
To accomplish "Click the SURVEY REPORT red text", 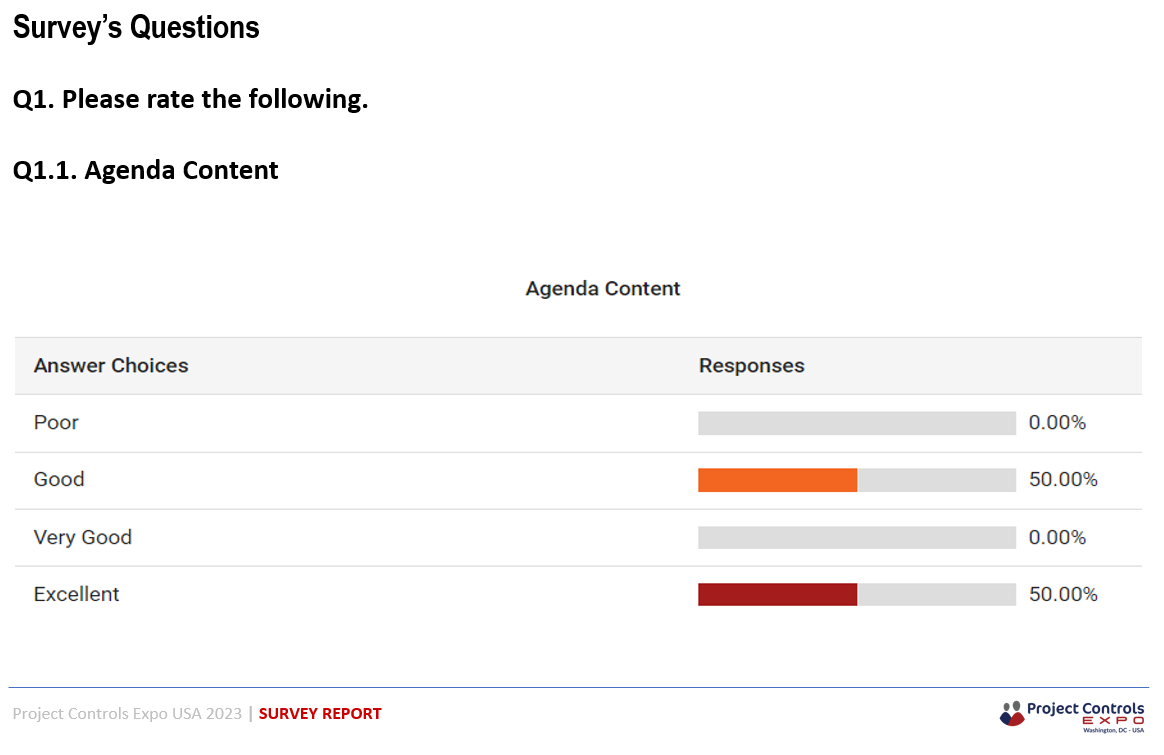I will (x=320, y=713).
